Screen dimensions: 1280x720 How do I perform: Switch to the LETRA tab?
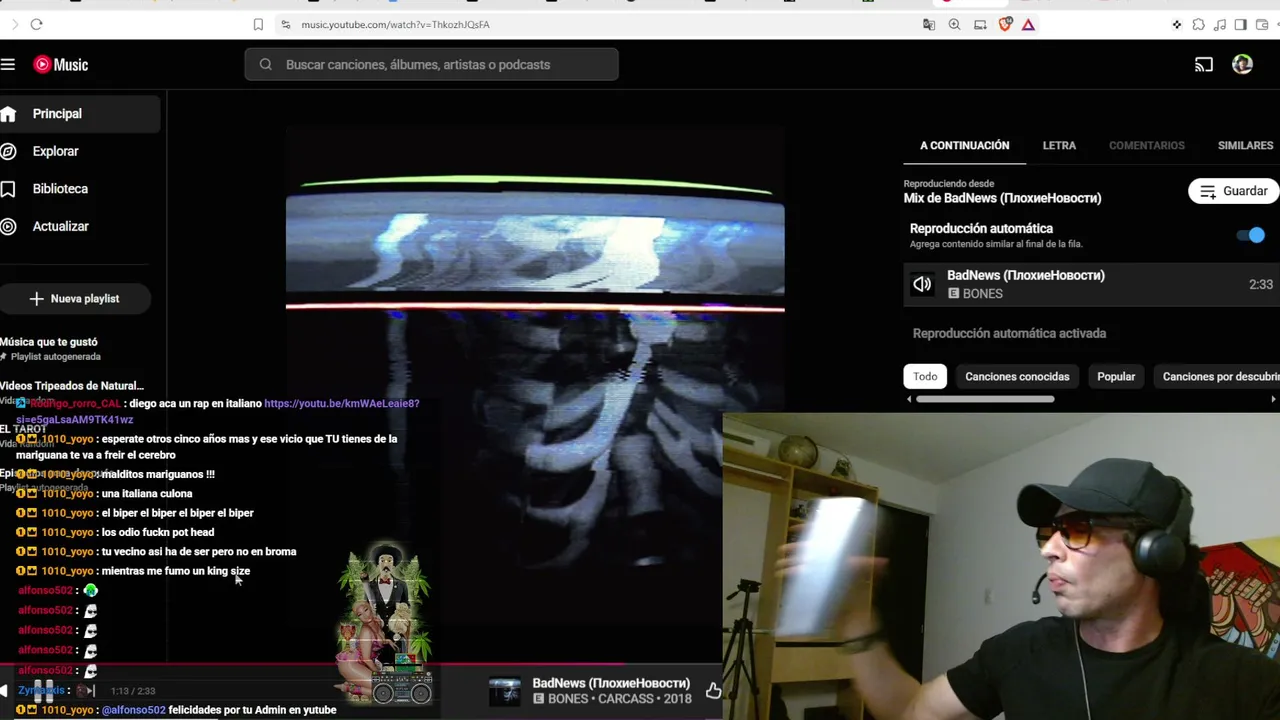click(x=1059, y=145)
